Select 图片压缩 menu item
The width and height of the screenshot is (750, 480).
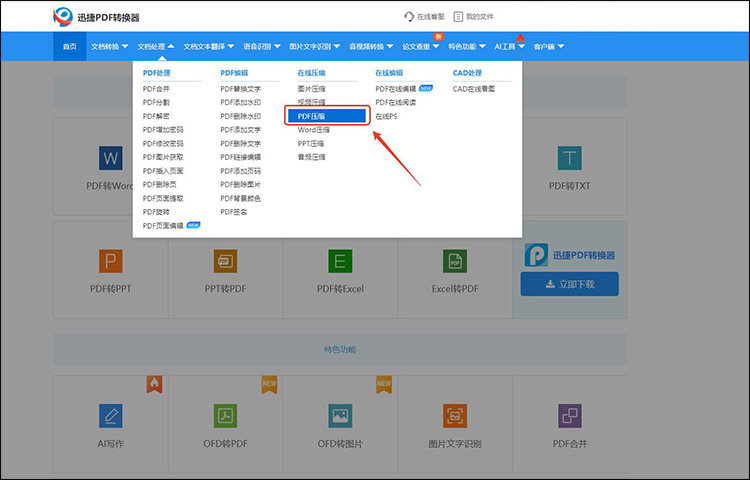(x=311, y=89)
